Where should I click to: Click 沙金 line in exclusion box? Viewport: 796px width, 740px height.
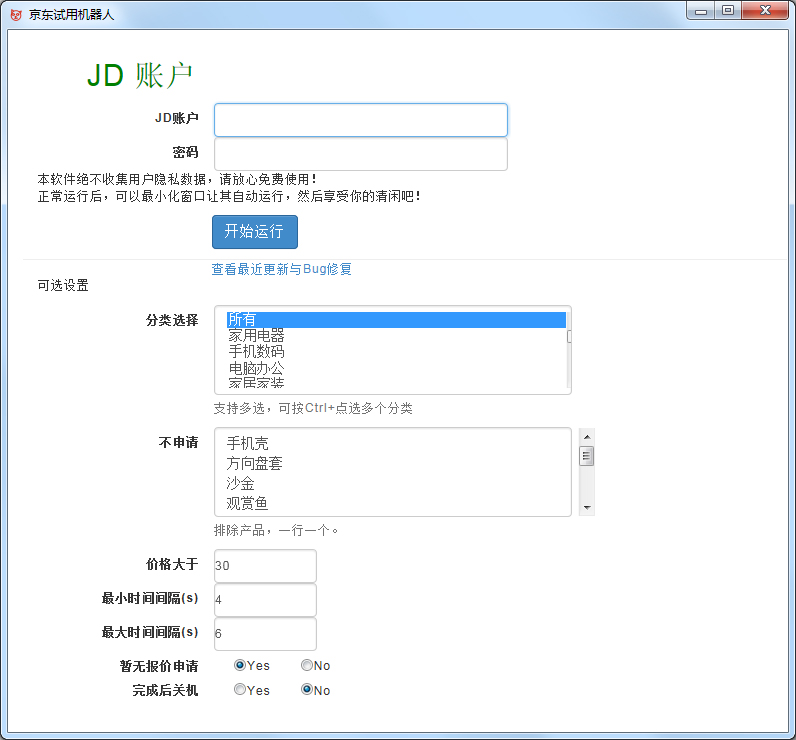click(x=240, y=483)
